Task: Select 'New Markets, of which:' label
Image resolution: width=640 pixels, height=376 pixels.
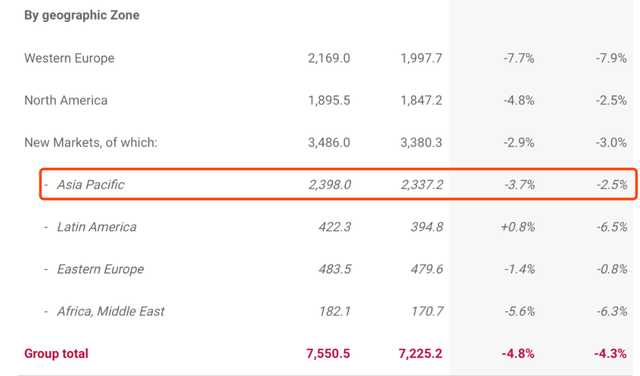Action: 91,142
